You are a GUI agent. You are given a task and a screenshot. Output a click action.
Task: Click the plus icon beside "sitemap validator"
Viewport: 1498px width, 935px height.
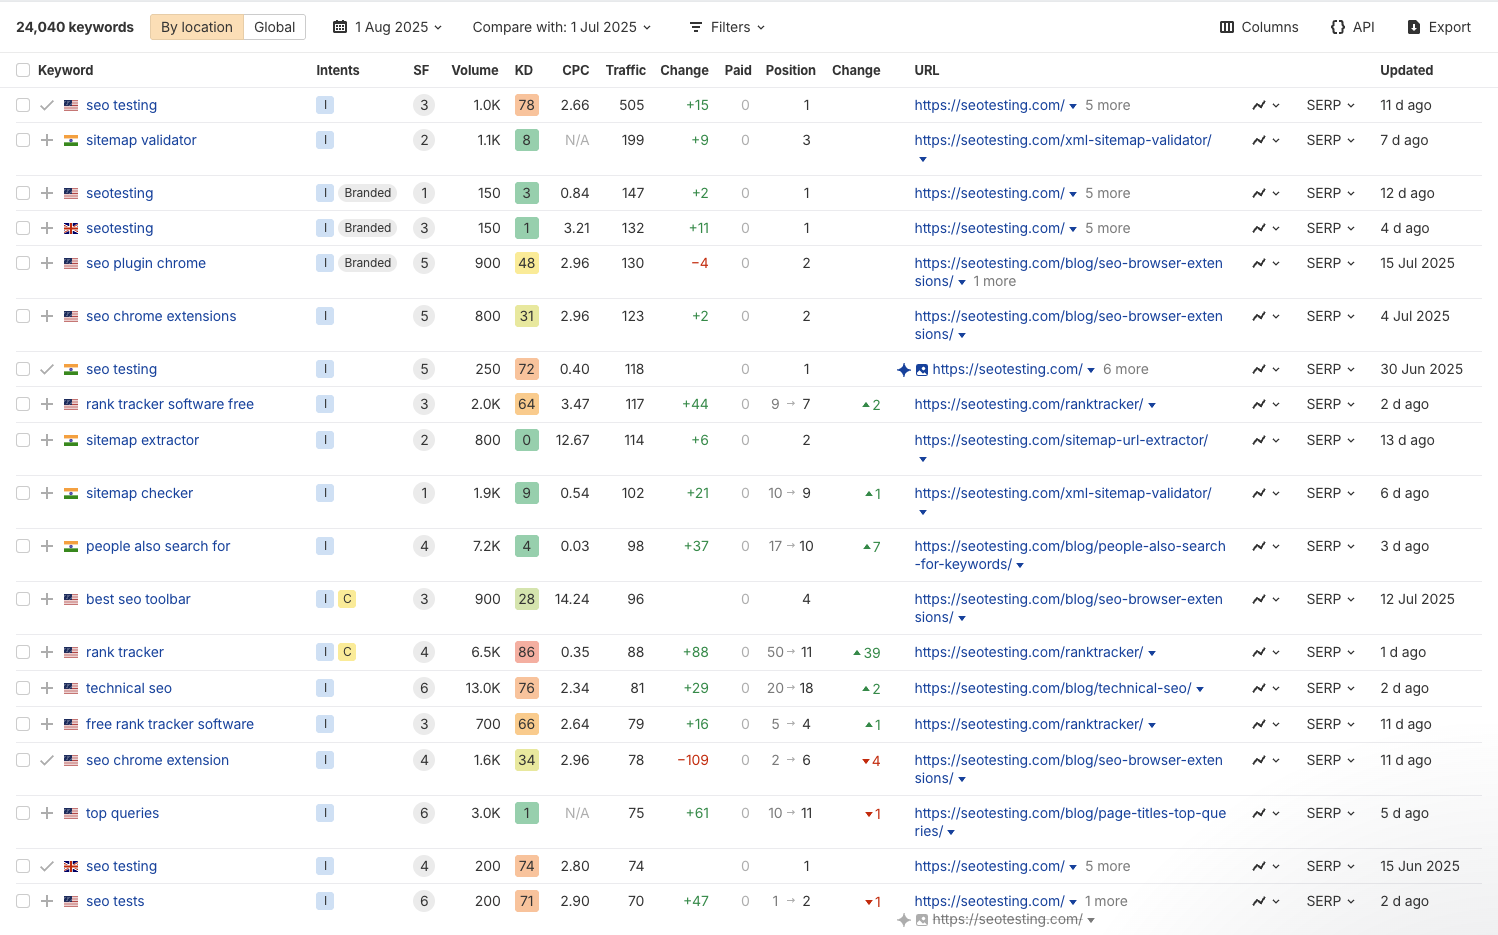pyautogui.click(x=46, y=140)
